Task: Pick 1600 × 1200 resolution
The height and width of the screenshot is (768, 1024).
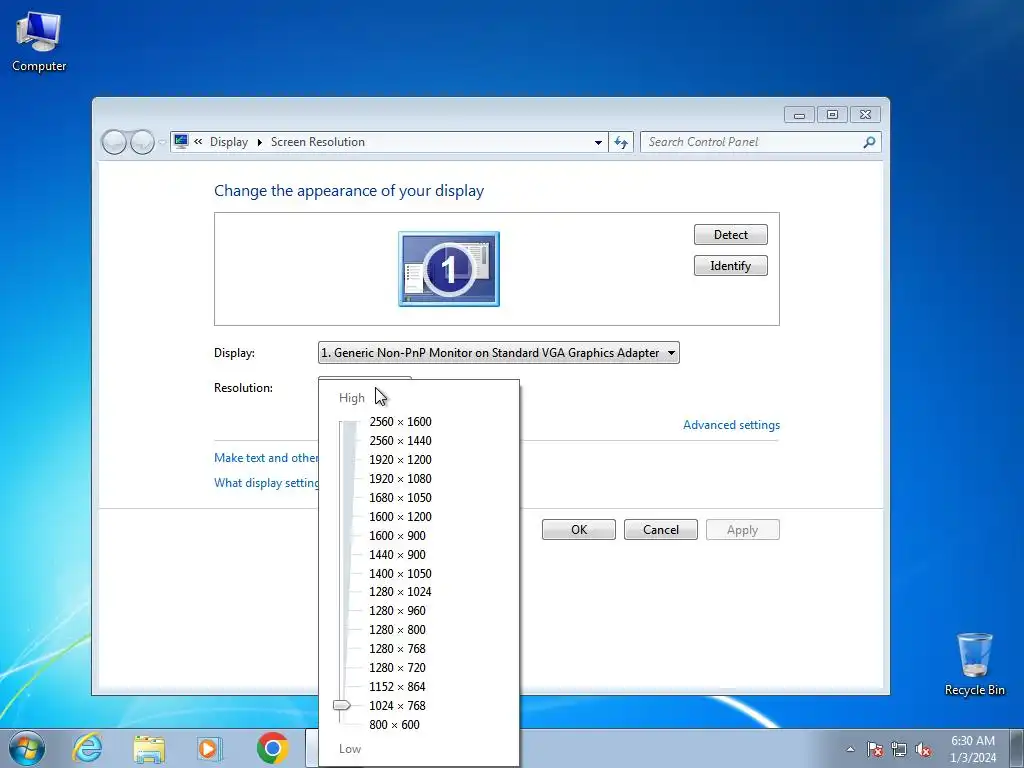Action: 400,517
